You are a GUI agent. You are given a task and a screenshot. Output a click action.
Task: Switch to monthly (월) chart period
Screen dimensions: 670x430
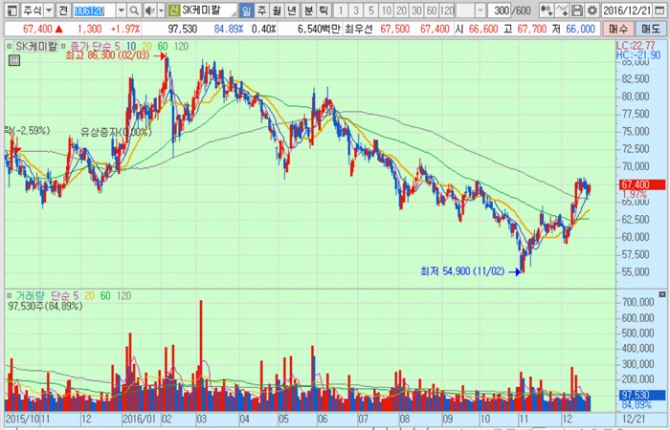point(278,8)
